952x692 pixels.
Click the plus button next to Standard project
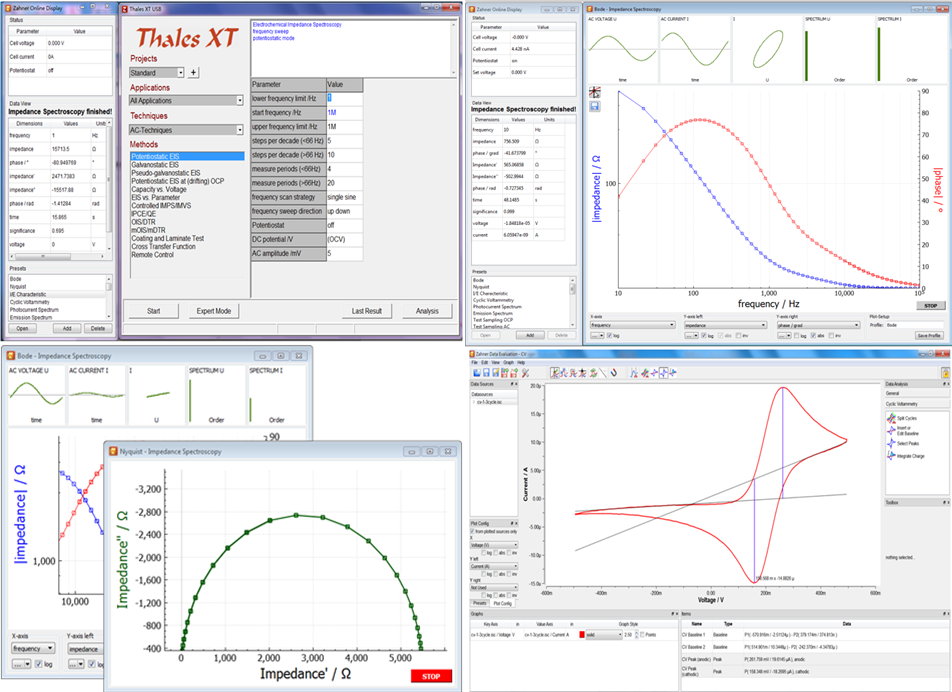point(194,73)
